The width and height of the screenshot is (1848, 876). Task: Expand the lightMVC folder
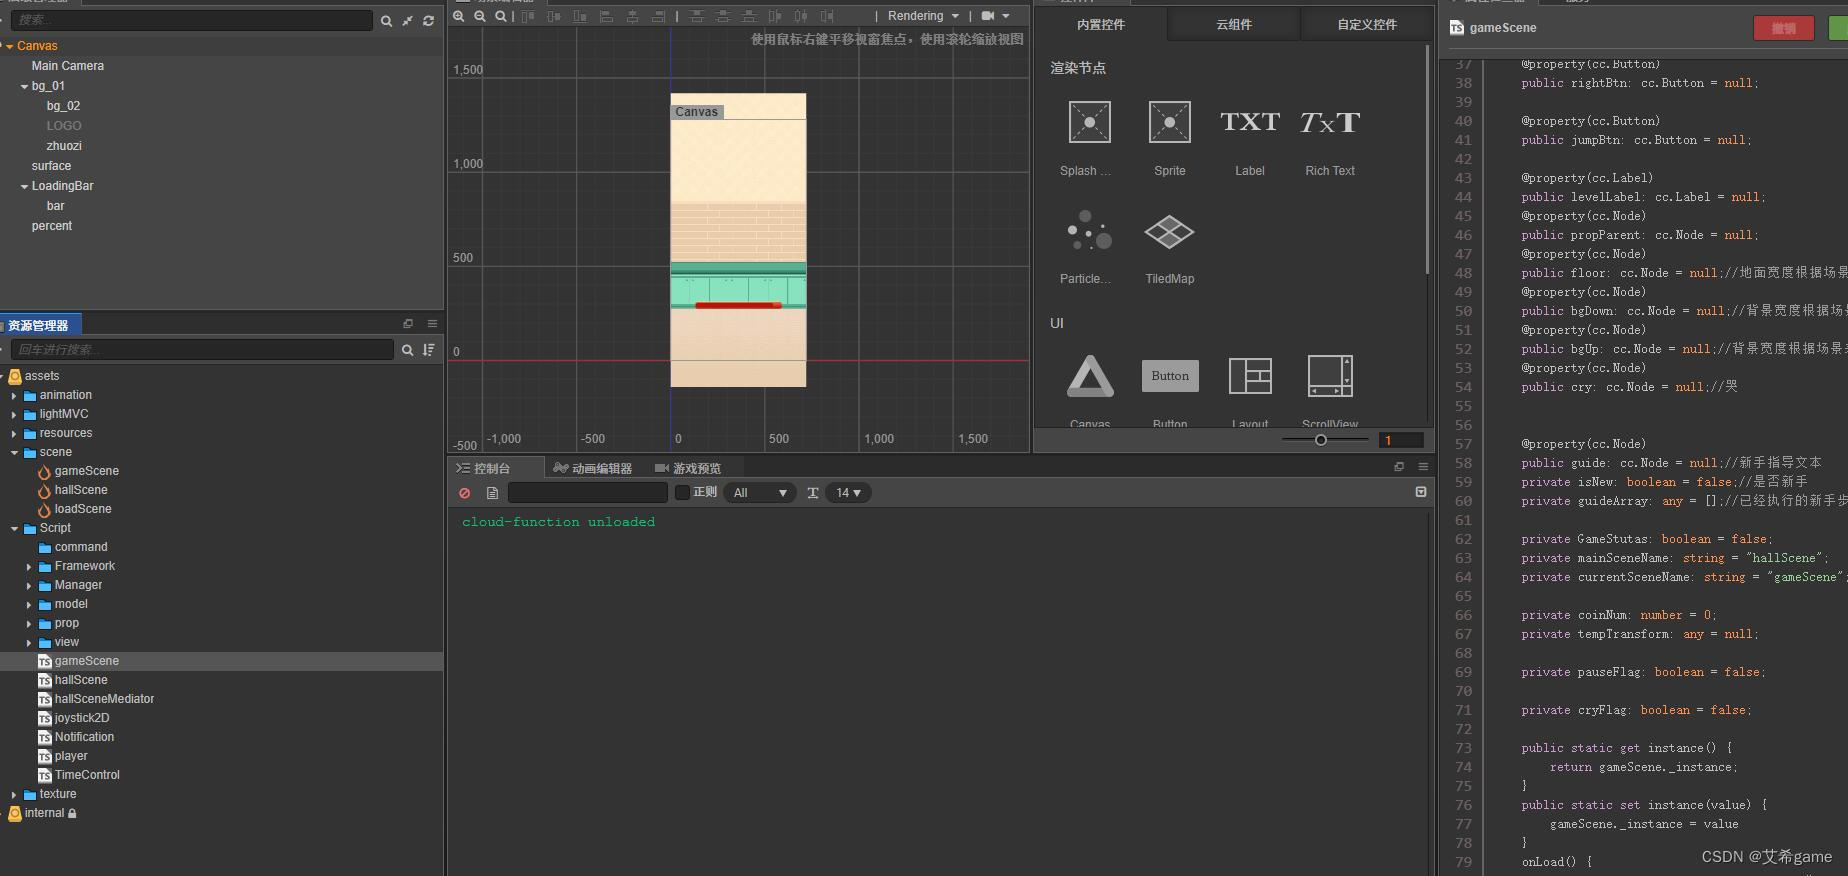(14, 414)
